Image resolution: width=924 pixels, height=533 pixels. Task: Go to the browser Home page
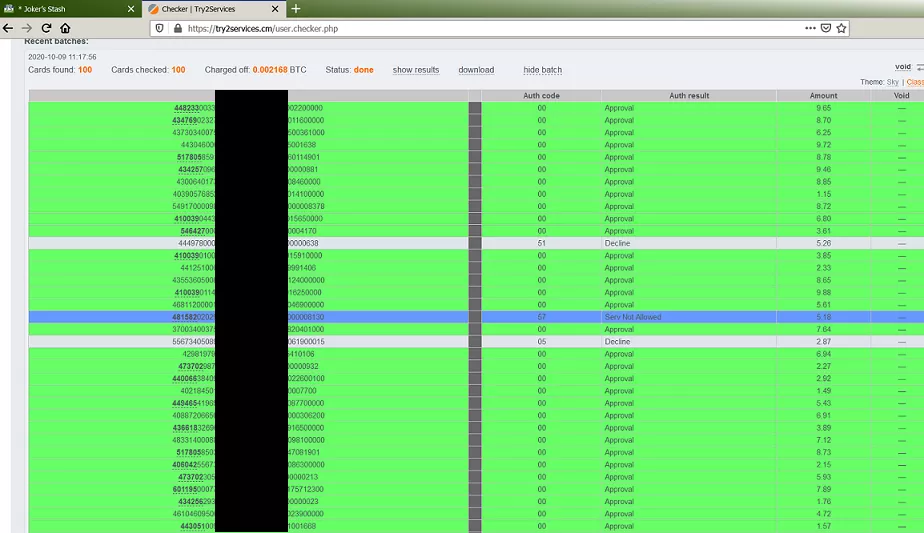pyautogui.click(x=65, y=28)
